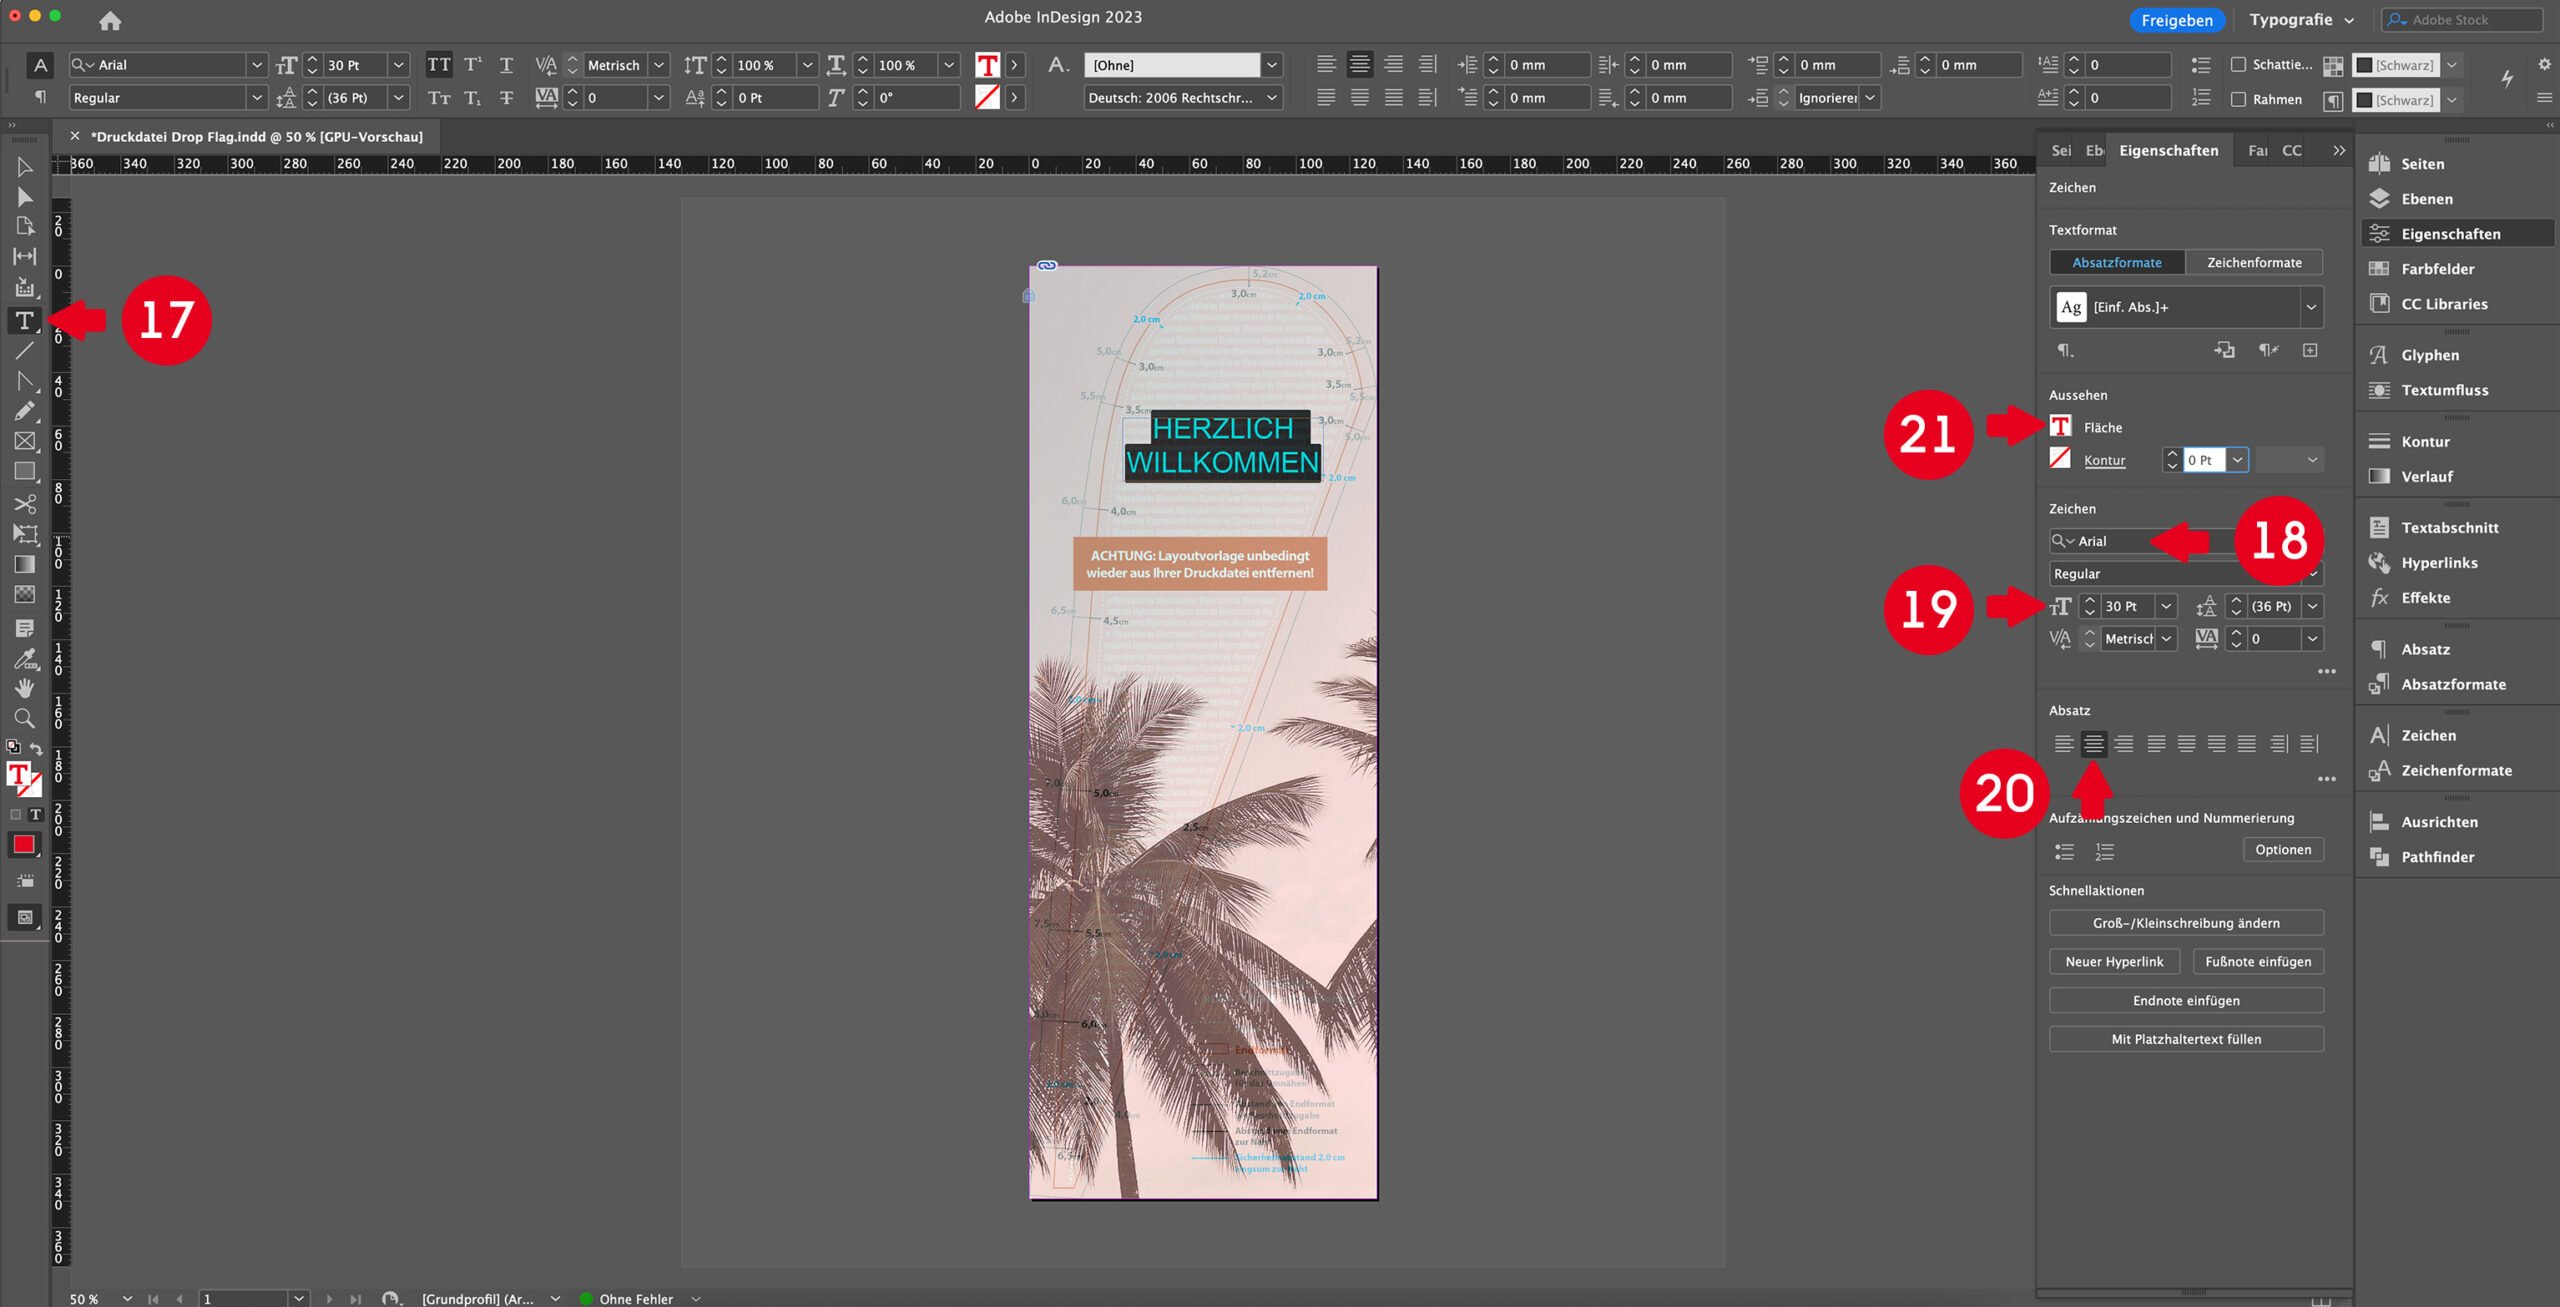Open the Glyphen panel

(2429, 355)
